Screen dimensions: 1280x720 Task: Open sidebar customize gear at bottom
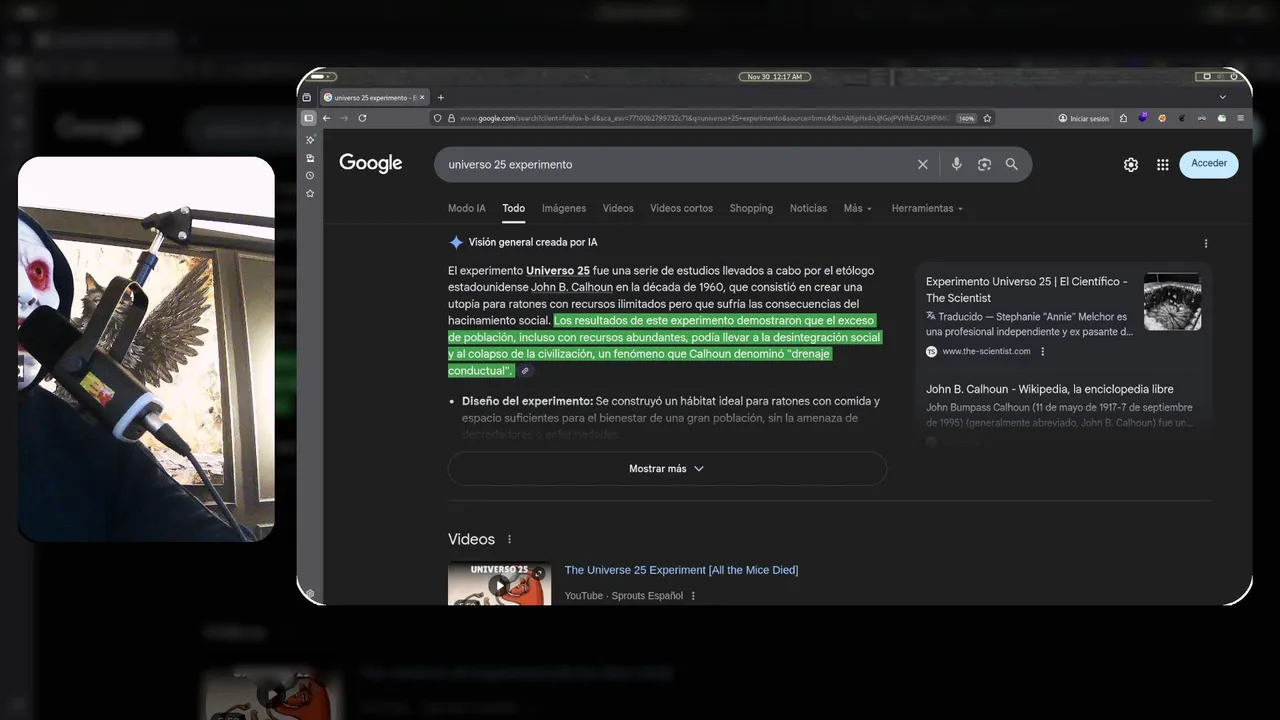310,594
